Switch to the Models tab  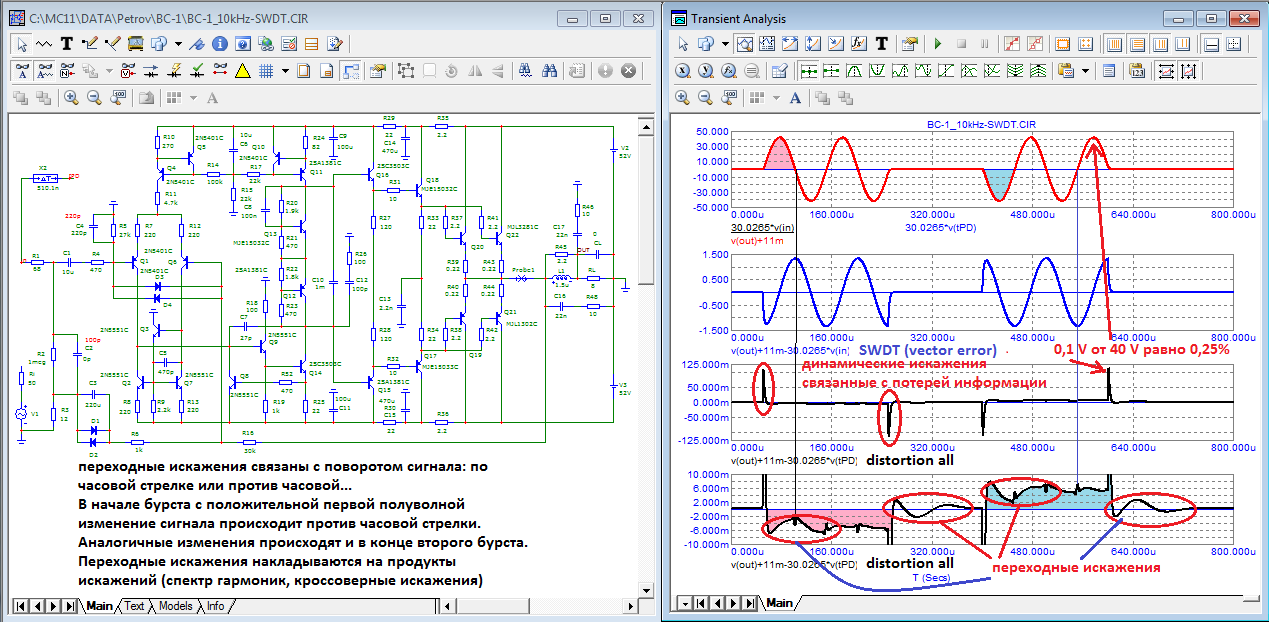(x=175, y=606)
